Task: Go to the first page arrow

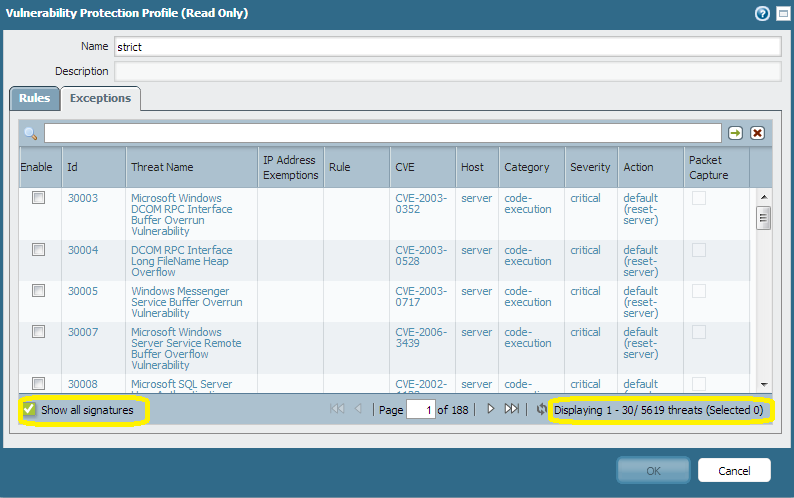Action: point(337,409)
